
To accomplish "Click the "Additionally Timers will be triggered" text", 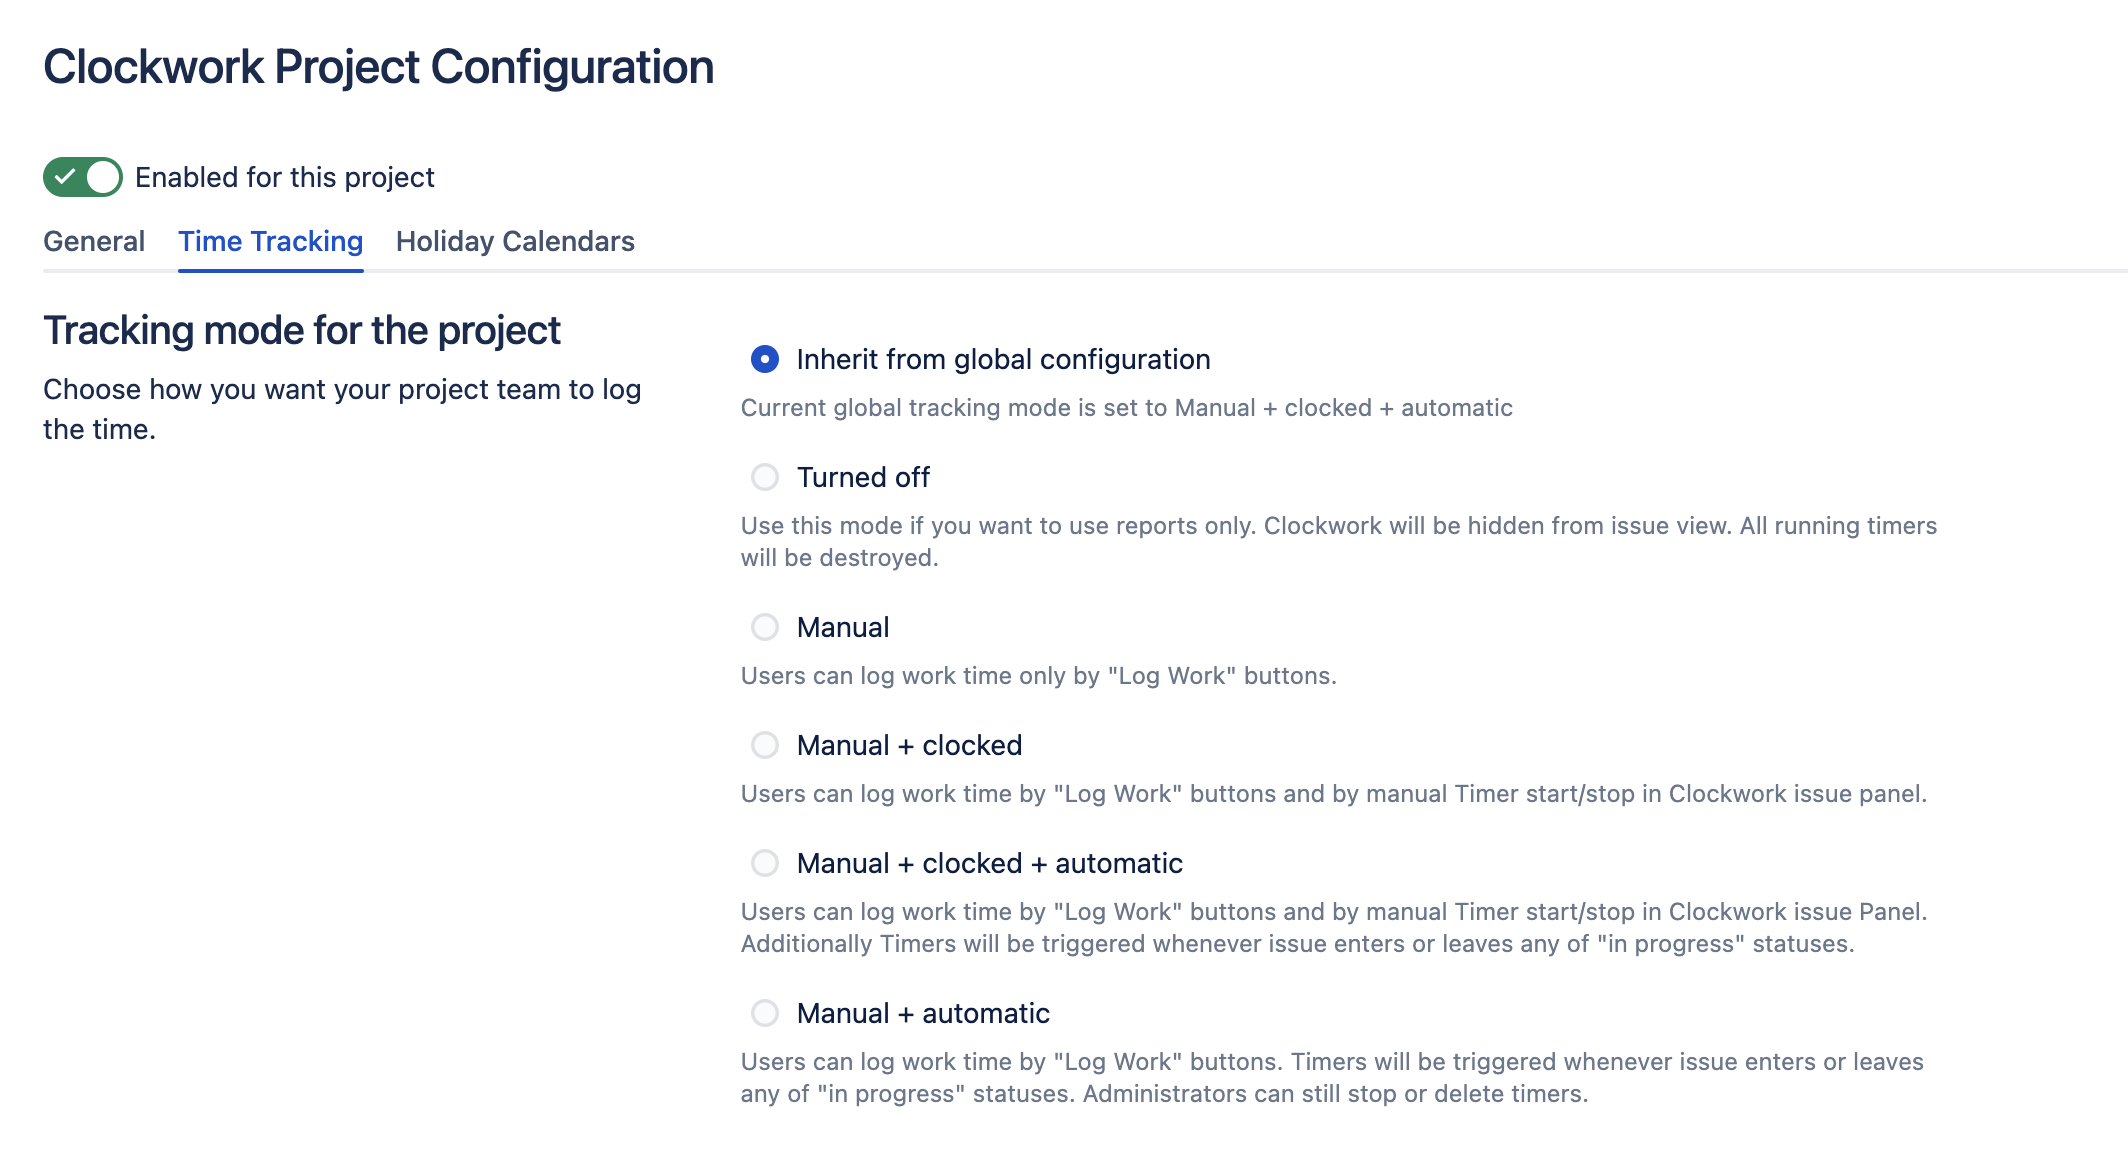I will click(1297, 944).
